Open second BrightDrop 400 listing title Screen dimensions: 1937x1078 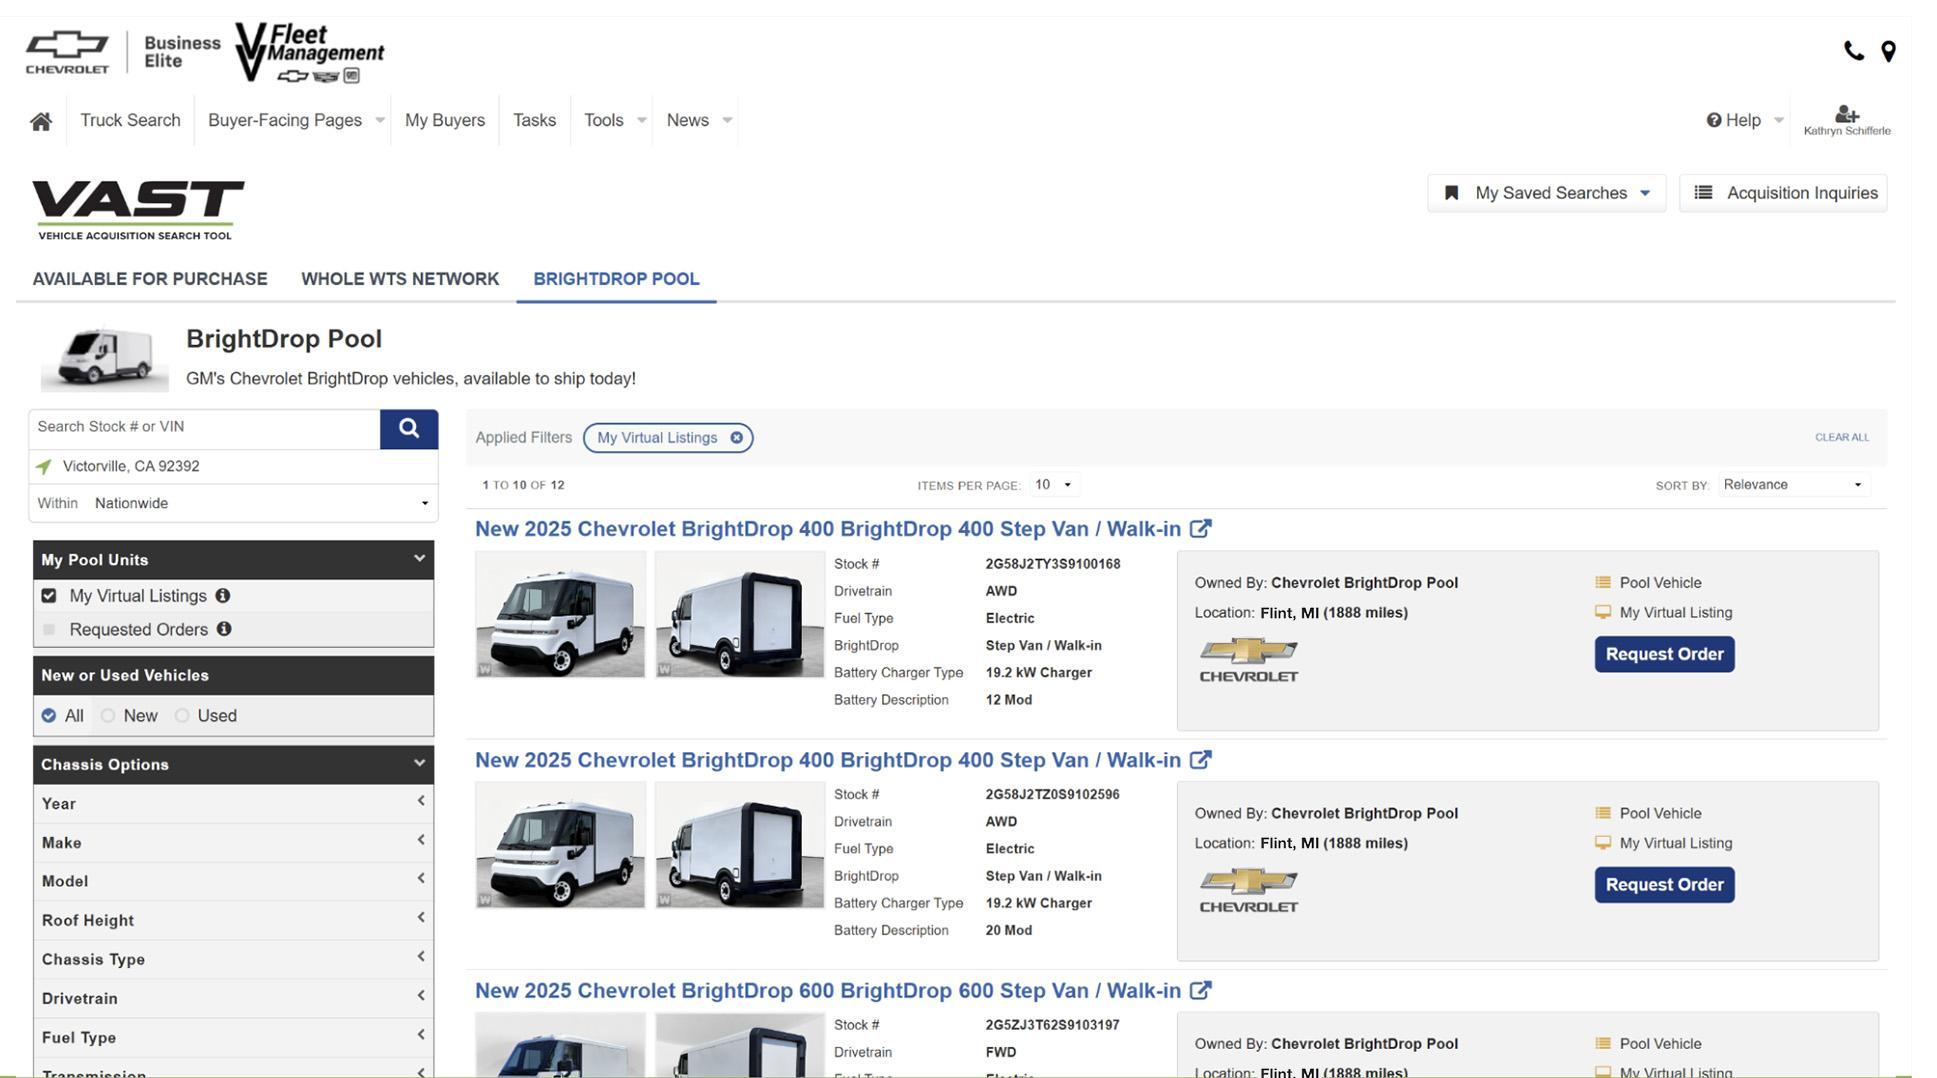(828, 760)
